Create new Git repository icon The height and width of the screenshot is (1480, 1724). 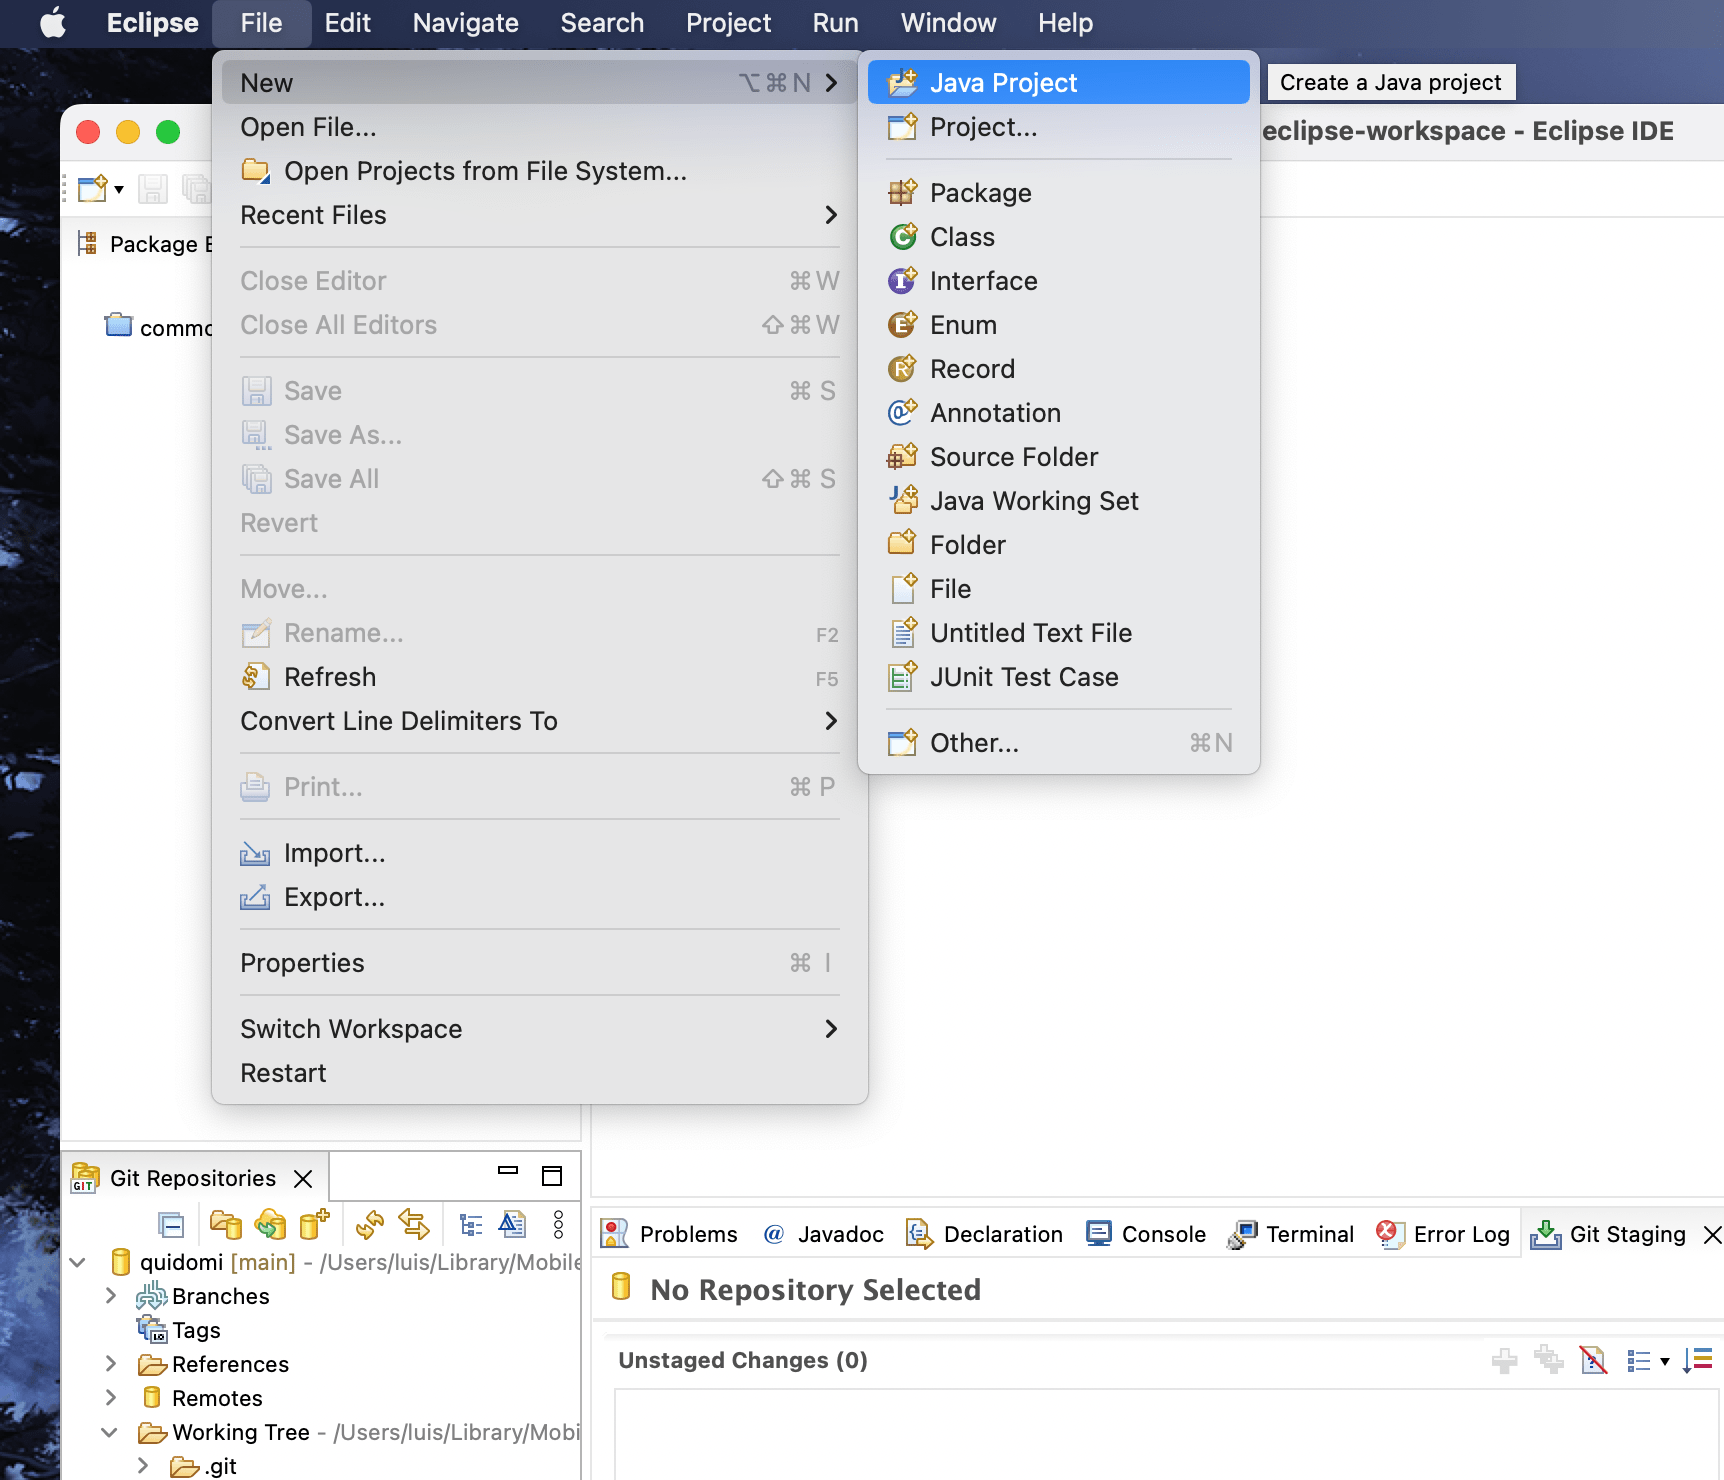point(314,1225)
